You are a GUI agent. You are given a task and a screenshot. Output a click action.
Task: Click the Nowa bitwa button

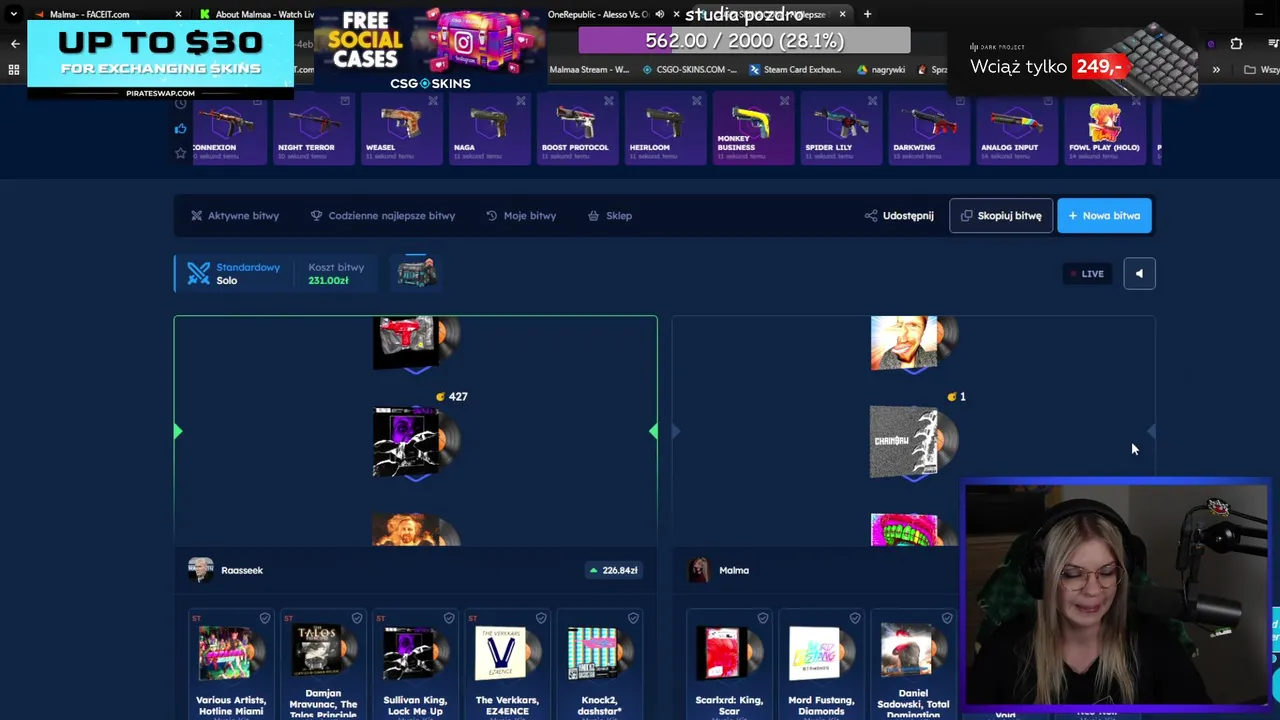click(x=1104, y=215)
